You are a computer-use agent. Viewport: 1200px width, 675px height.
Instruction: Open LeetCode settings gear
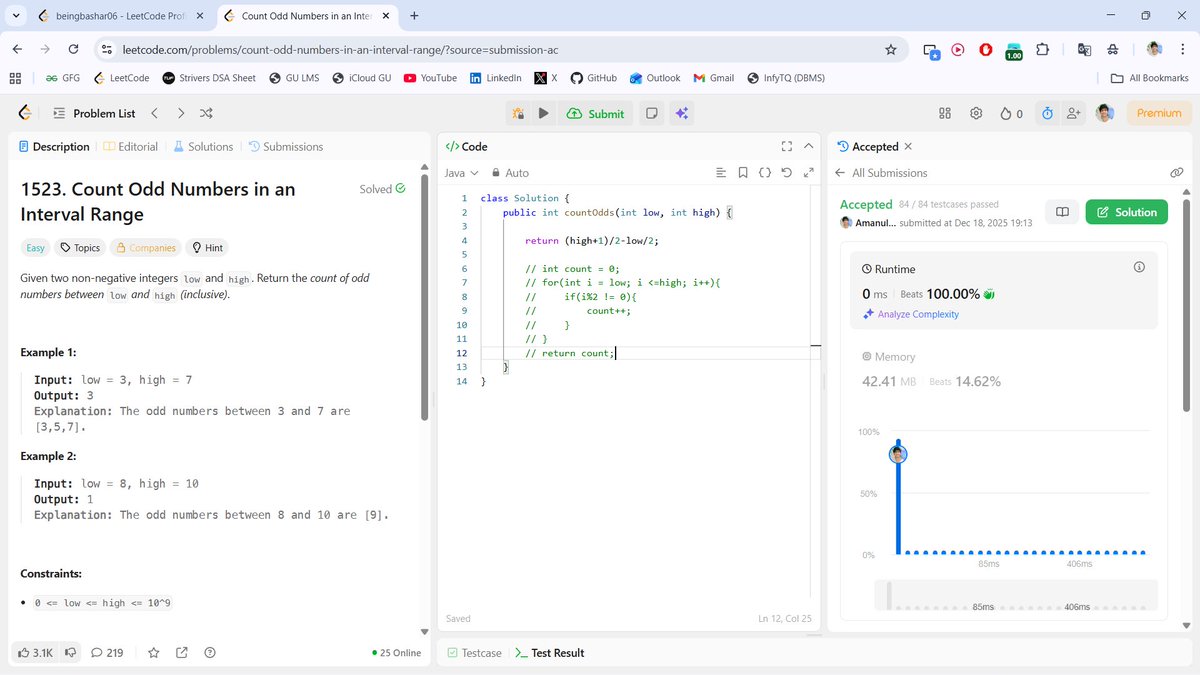click(976, 113)
